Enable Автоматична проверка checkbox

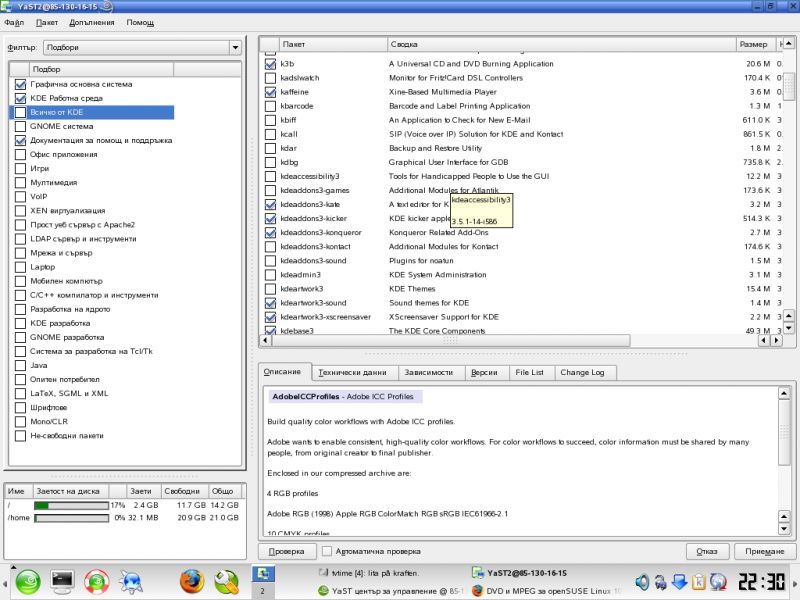[327, 551]
